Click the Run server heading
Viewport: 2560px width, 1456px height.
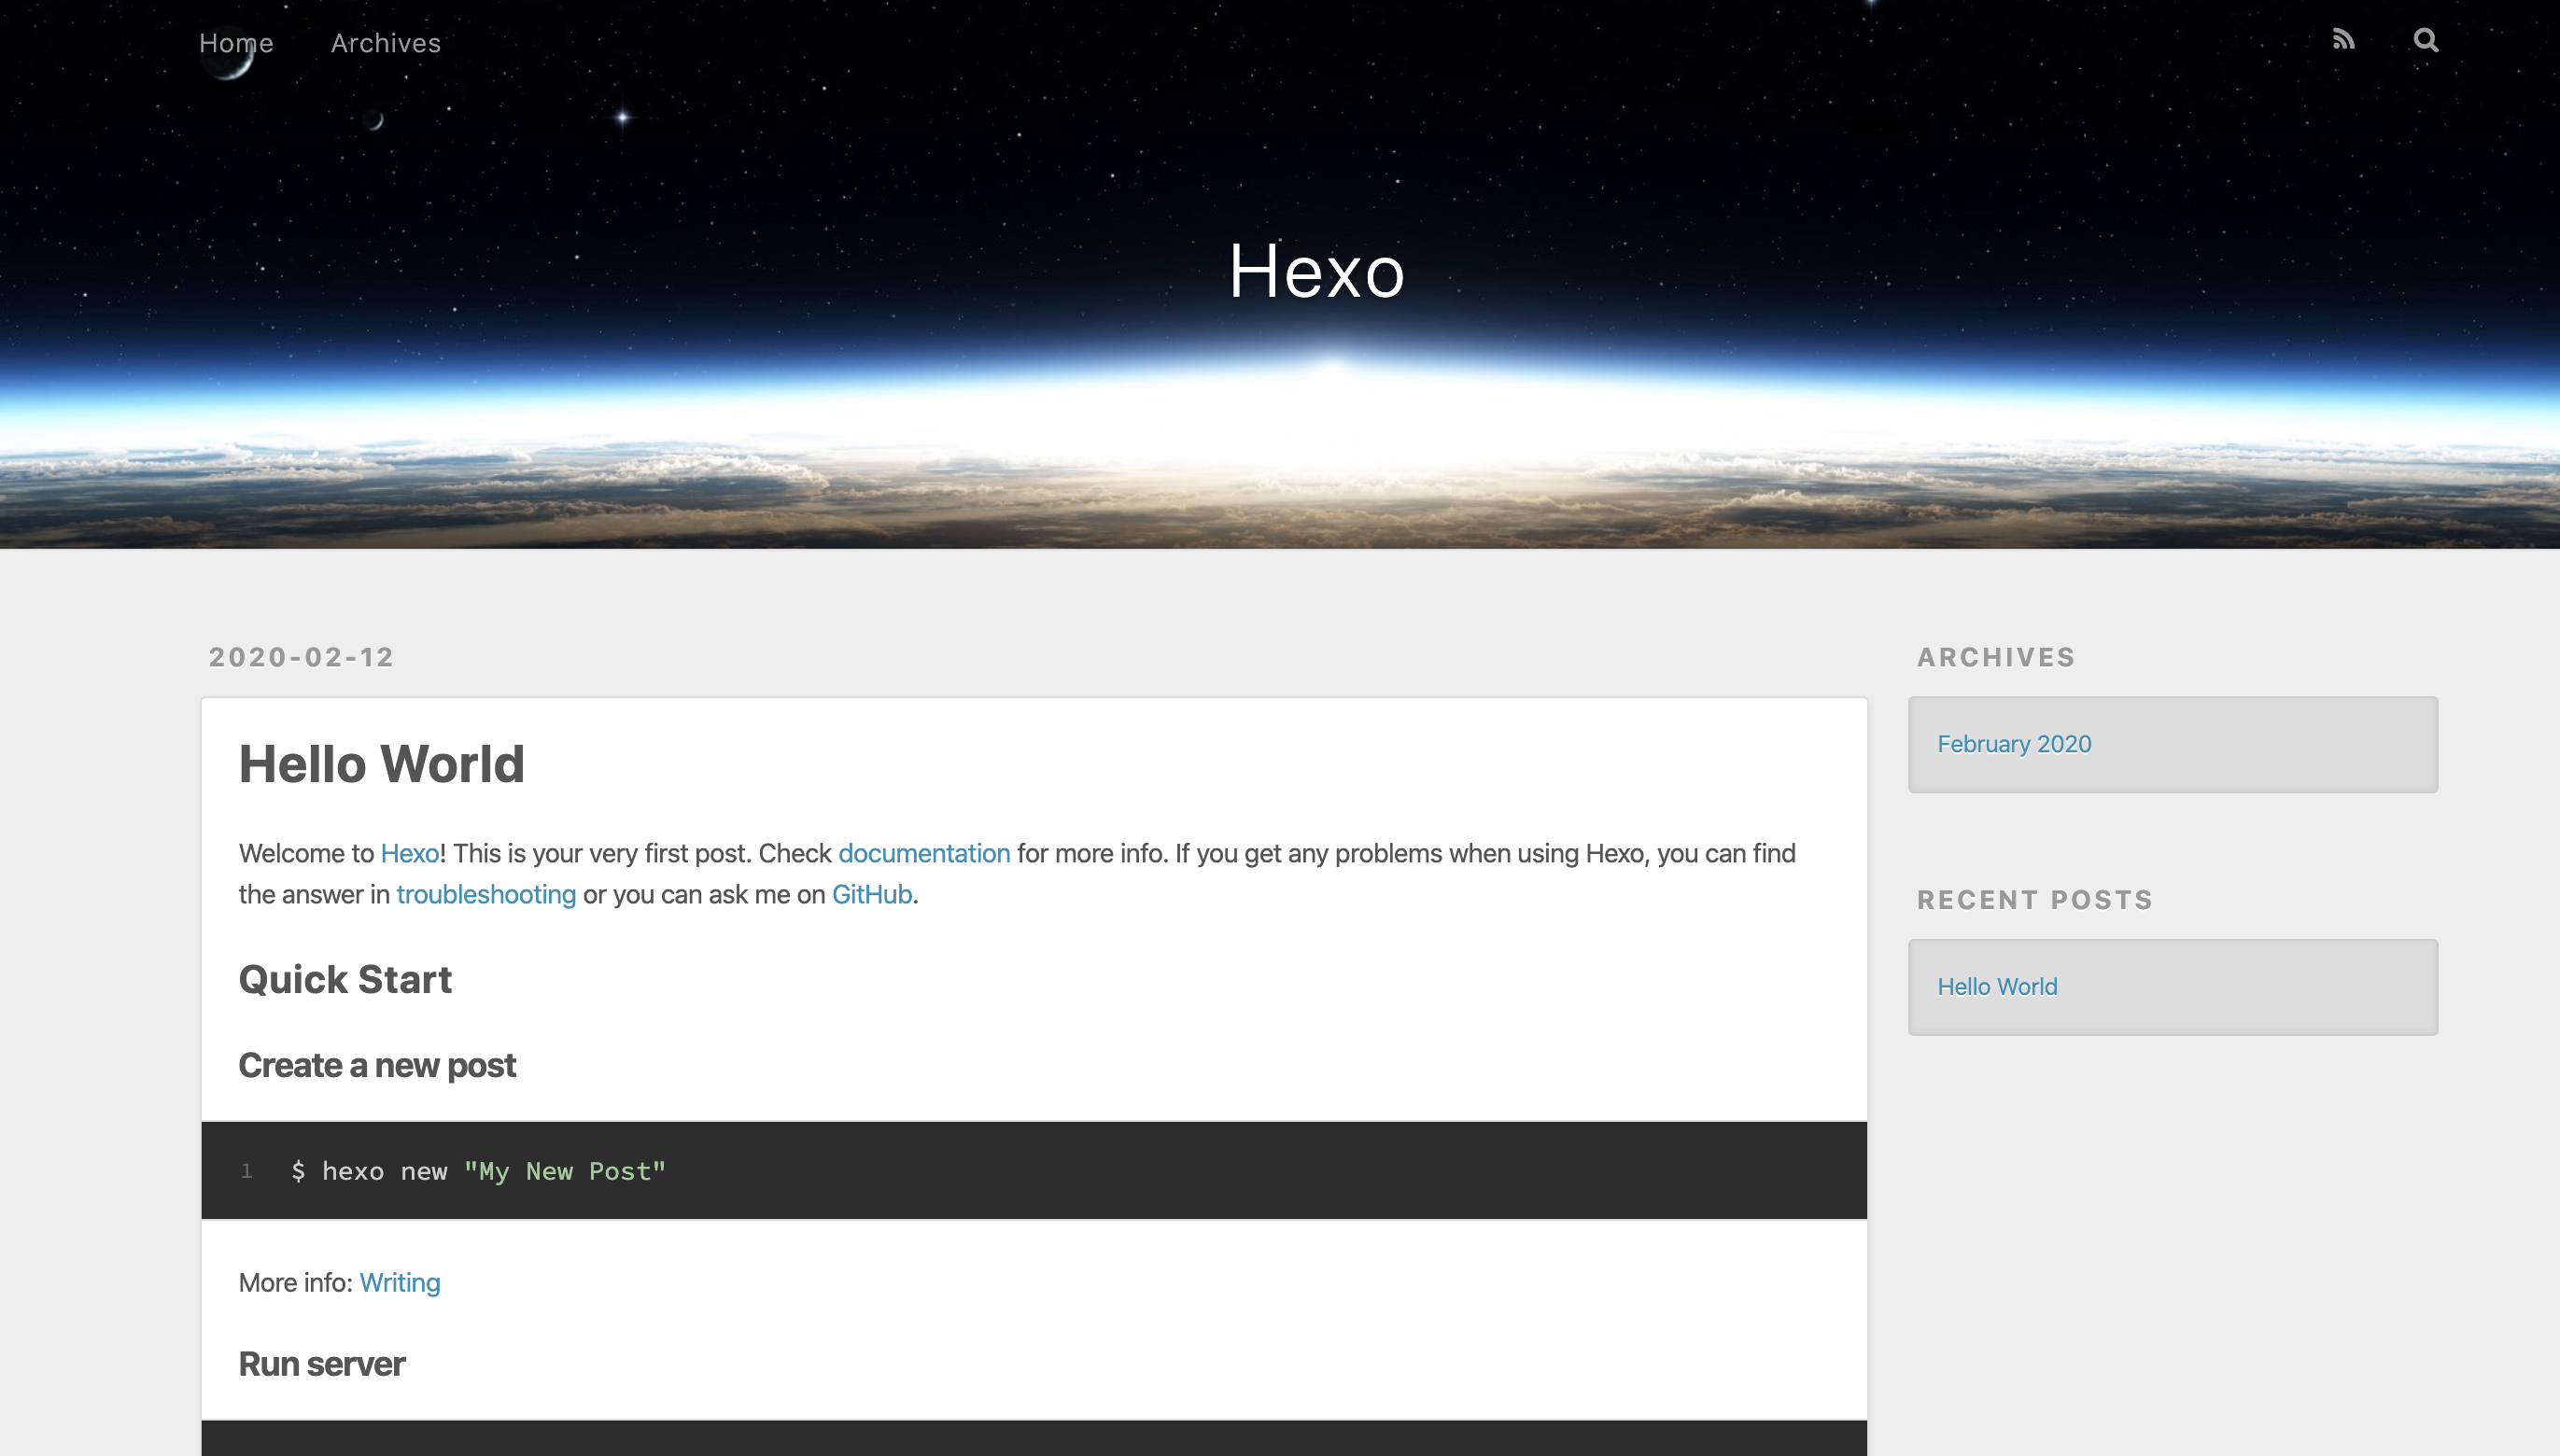pyautogui.click(x=321, y=1364)
